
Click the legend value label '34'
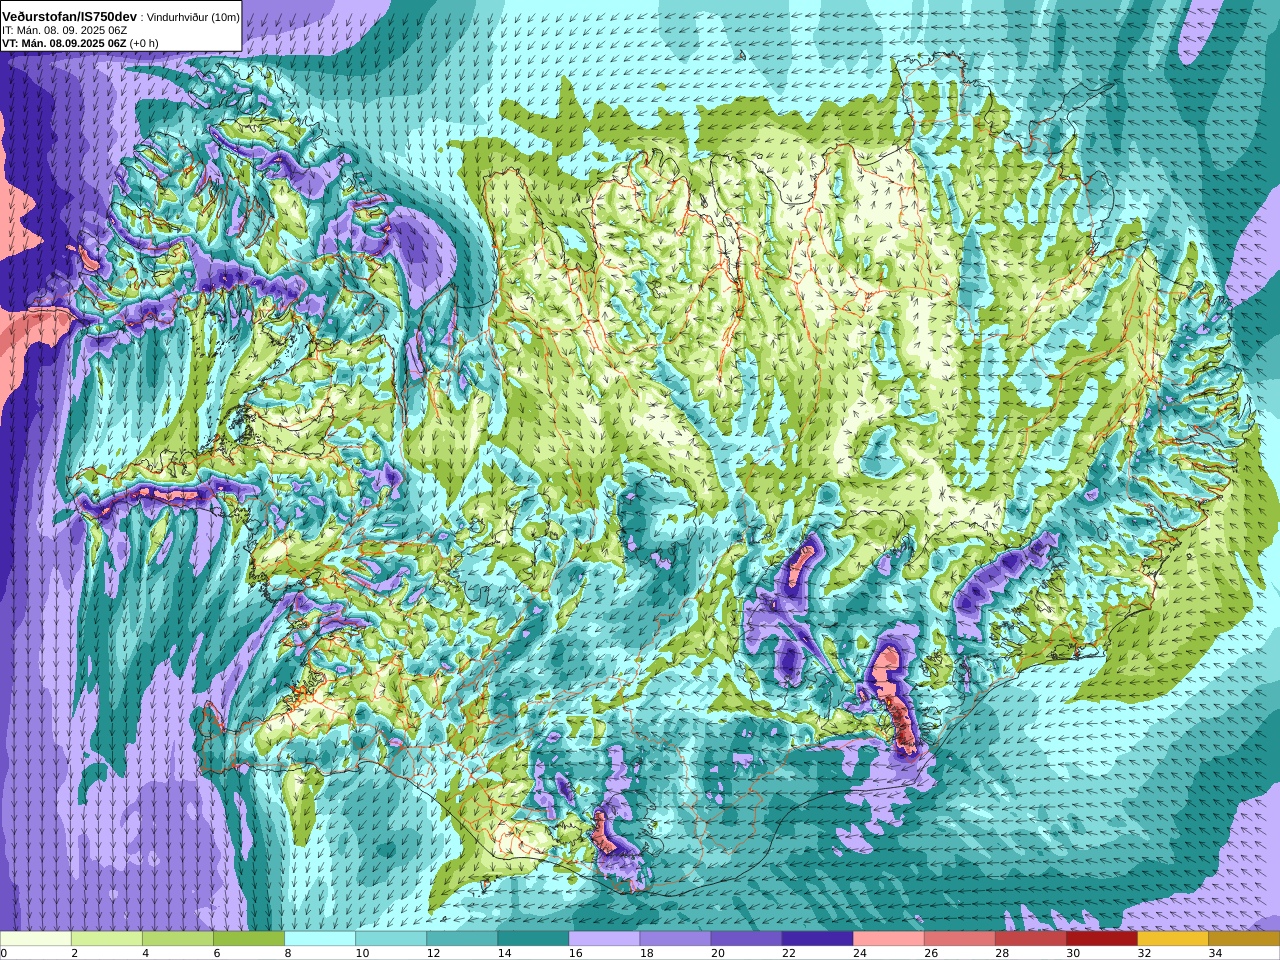pyautogui.click(x=1214, y=953)
